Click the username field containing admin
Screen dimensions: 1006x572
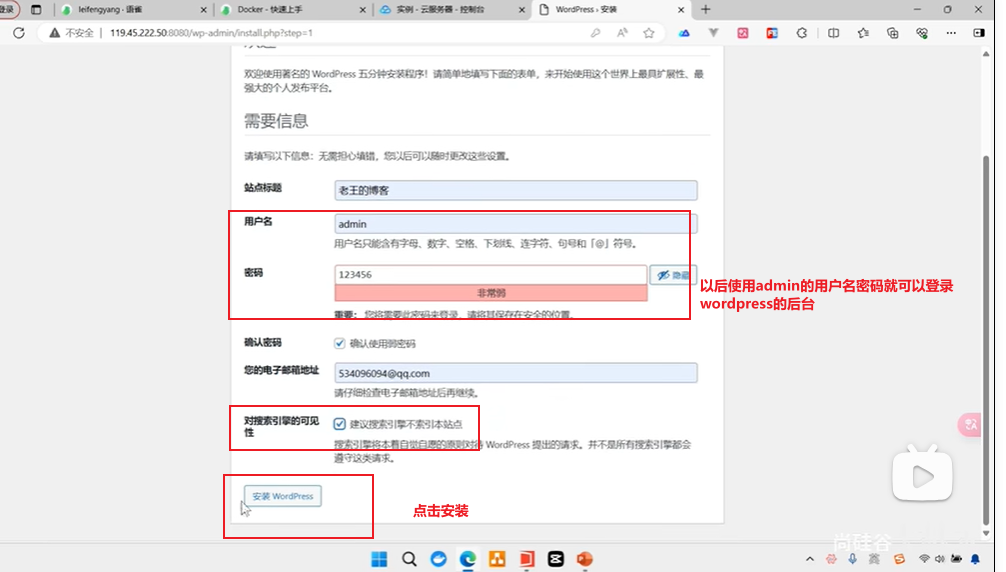(516, 224)
